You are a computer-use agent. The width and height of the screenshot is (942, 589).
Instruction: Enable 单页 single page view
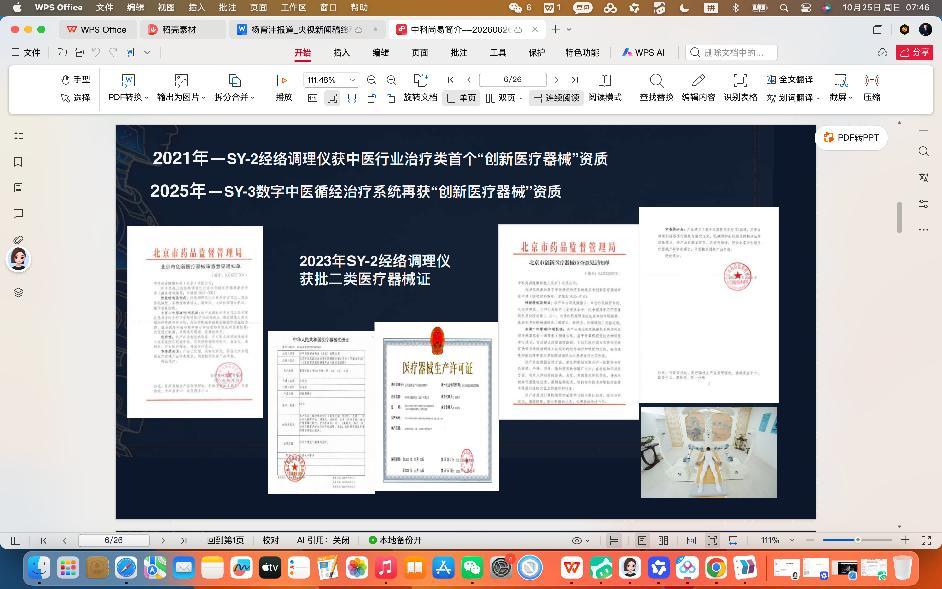pos(461,97)
